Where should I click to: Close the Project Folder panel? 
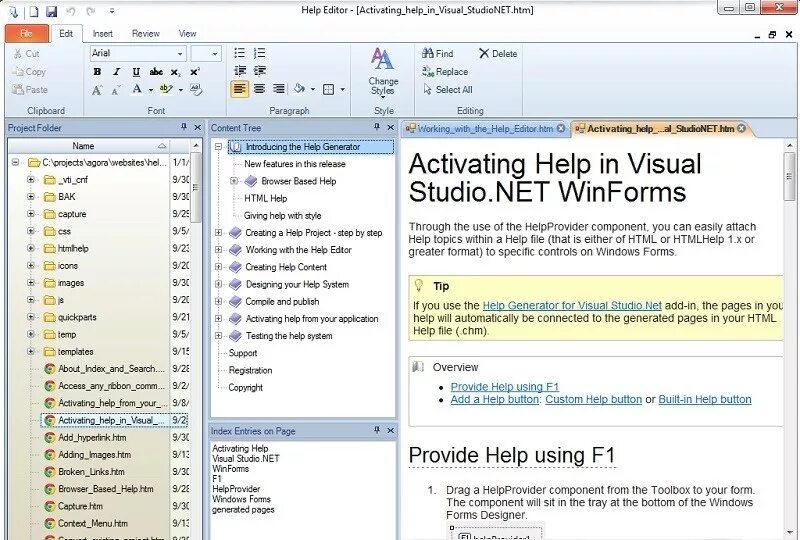(x=197, y=127)
